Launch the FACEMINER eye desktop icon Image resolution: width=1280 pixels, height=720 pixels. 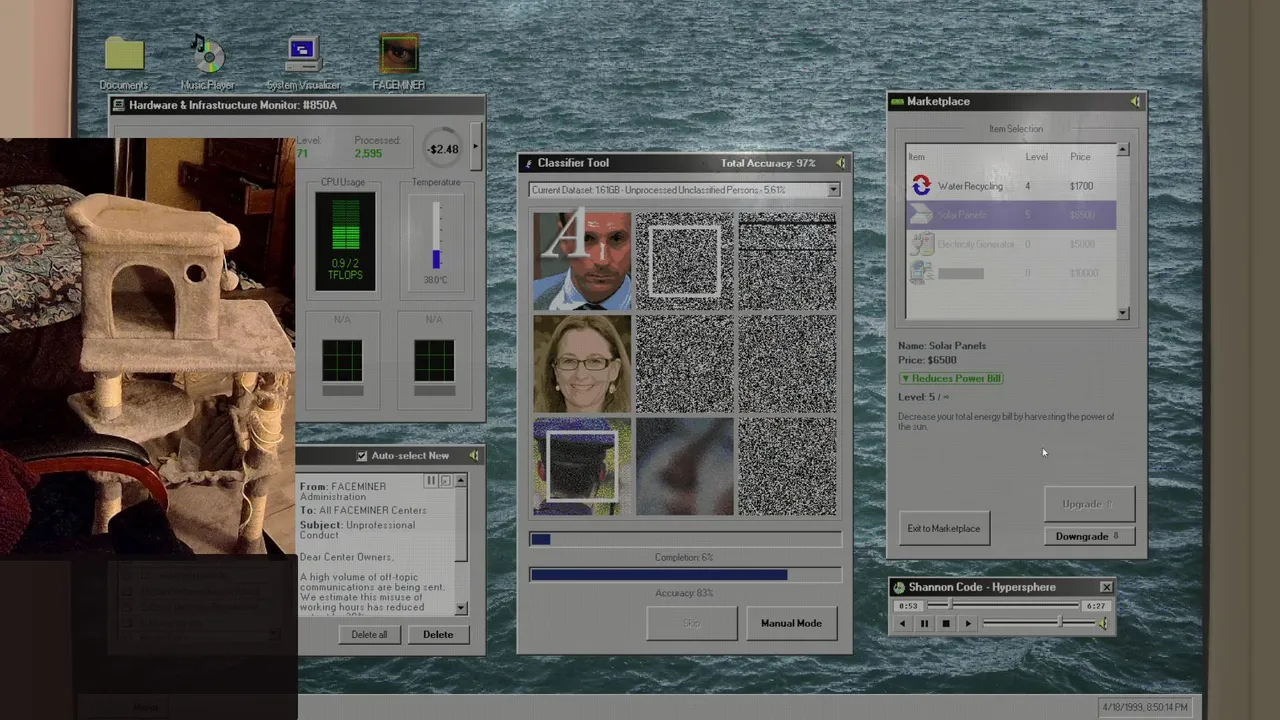point(399,55)
